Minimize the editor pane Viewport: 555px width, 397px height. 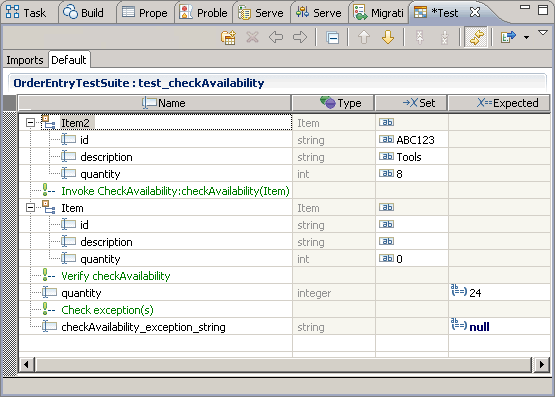click(x=525, y=7)
